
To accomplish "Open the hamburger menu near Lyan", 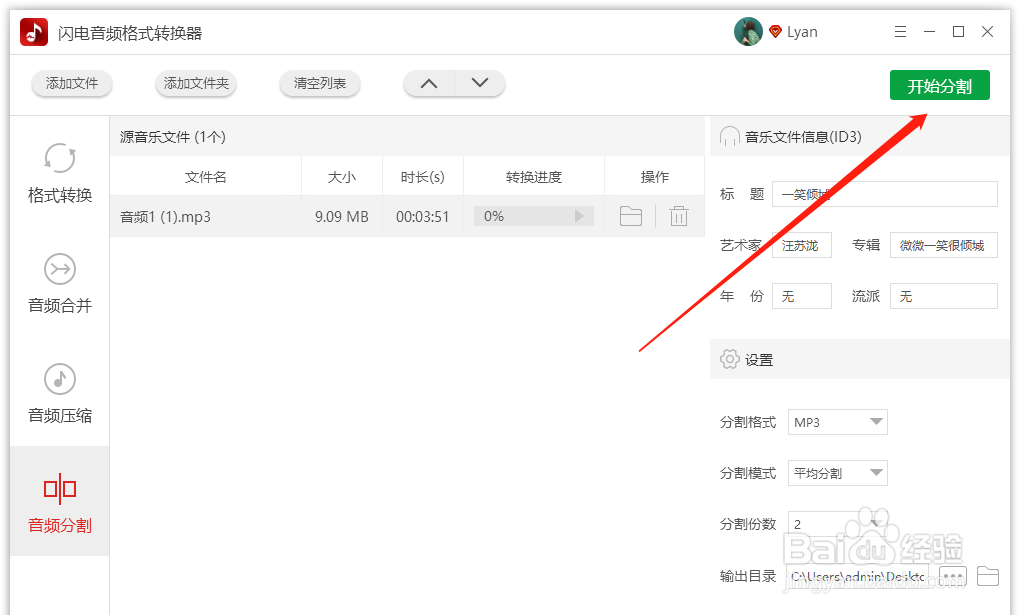I will coord(900,31).
